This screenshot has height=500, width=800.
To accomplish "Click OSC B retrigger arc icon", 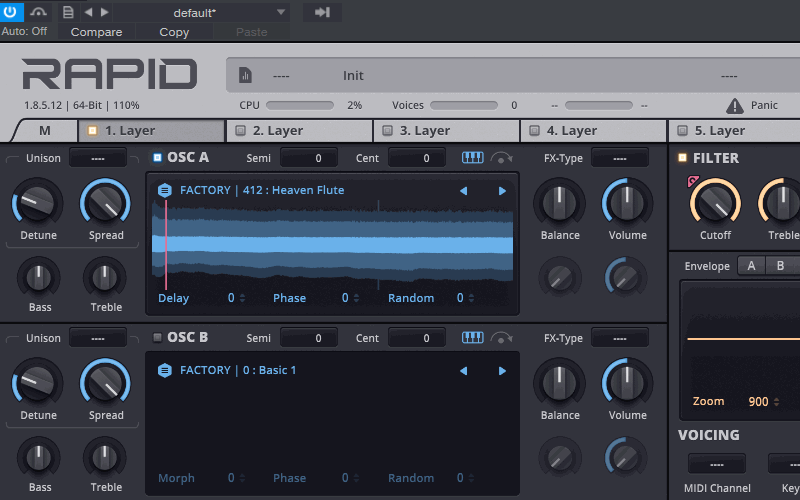I will coord(501,338).
